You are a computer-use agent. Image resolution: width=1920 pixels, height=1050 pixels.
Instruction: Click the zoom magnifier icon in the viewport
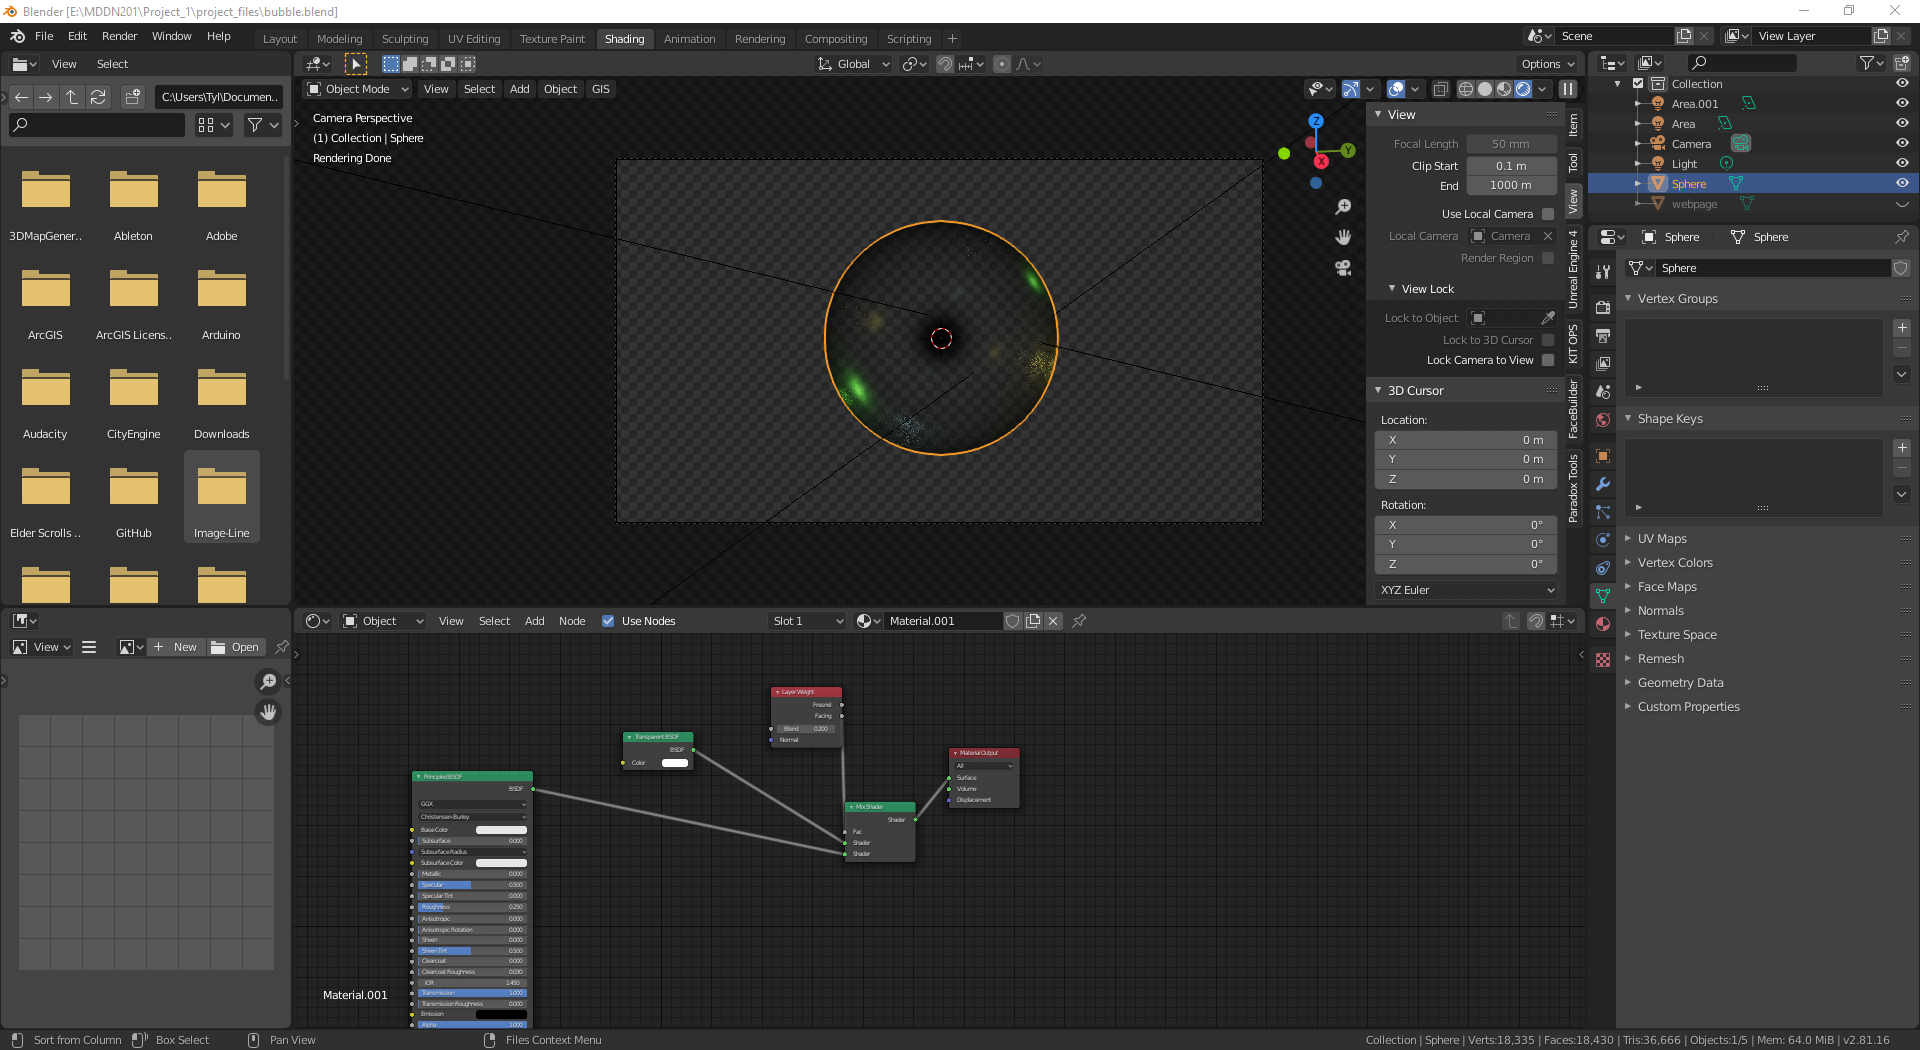1343,207
